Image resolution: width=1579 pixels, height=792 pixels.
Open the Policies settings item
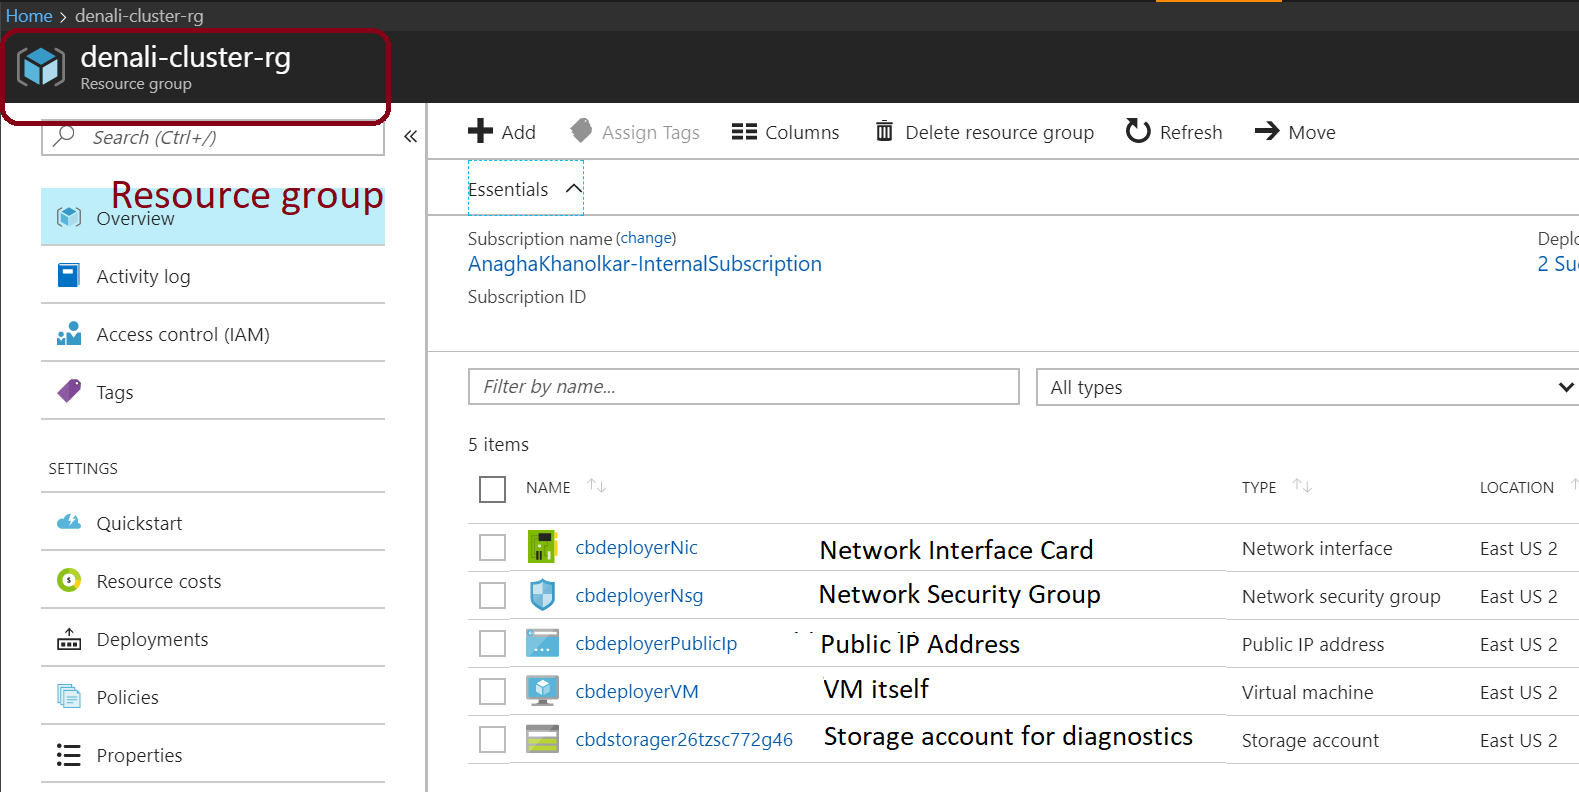click(x=213, y=696)
